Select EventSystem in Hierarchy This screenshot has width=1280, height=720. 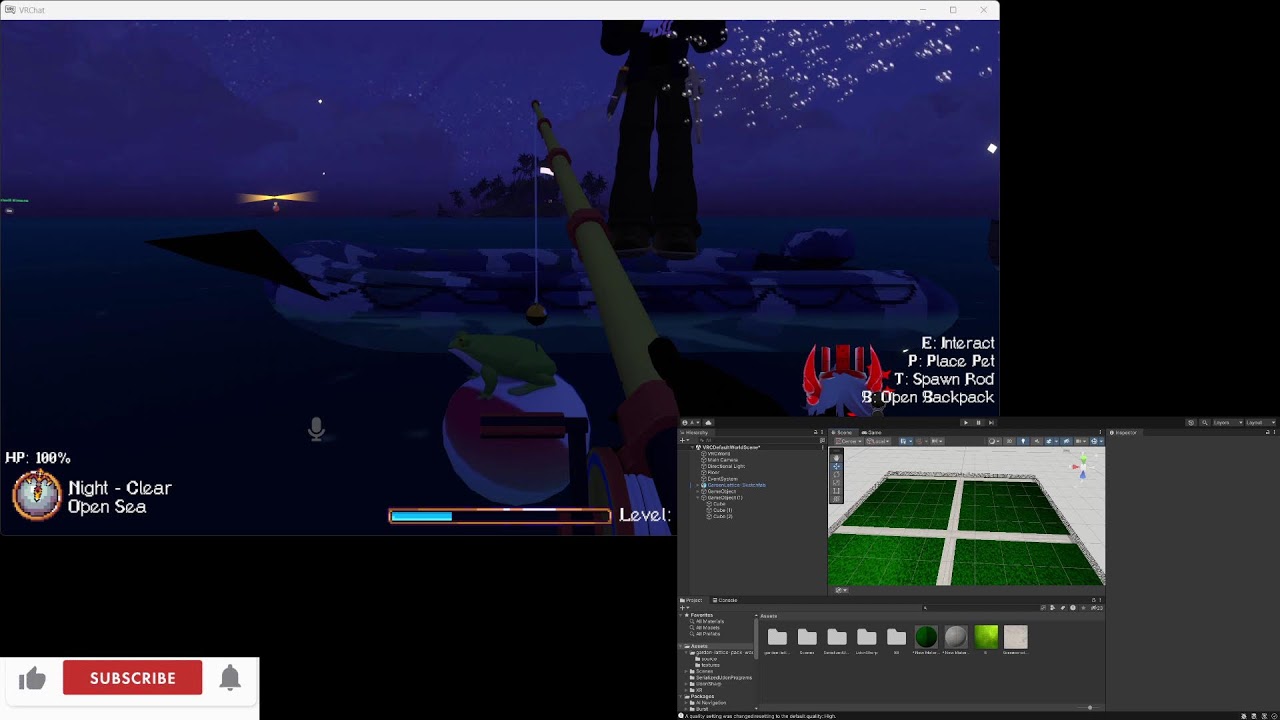pyautogui.click(x=722, y=479)
